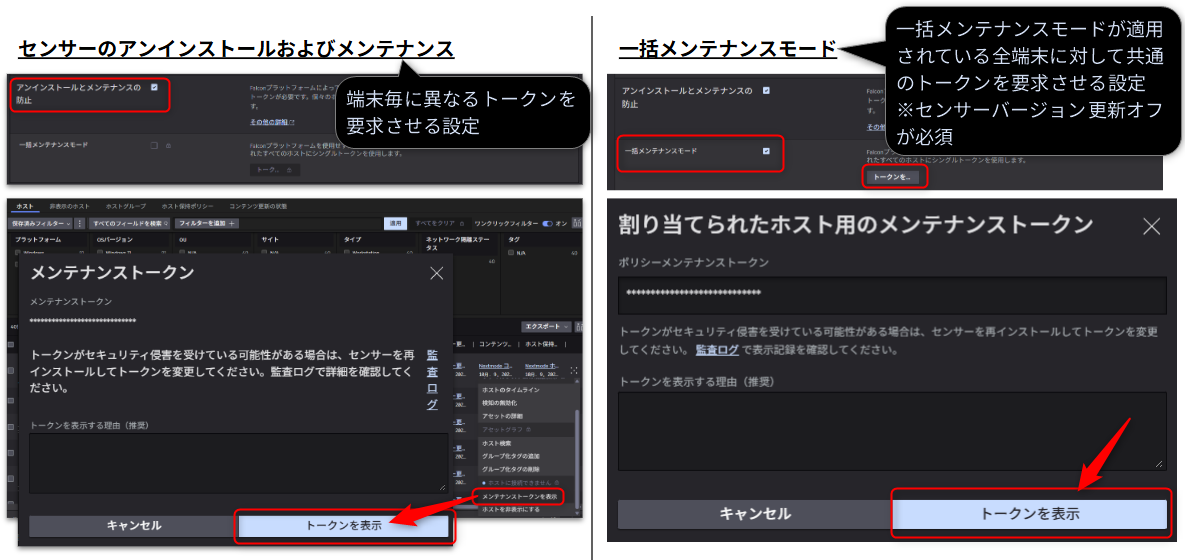The width and height of the screenshot is (1185, 560).
Task: Switch to the ホストグループ tab
Action: point(126,206)
